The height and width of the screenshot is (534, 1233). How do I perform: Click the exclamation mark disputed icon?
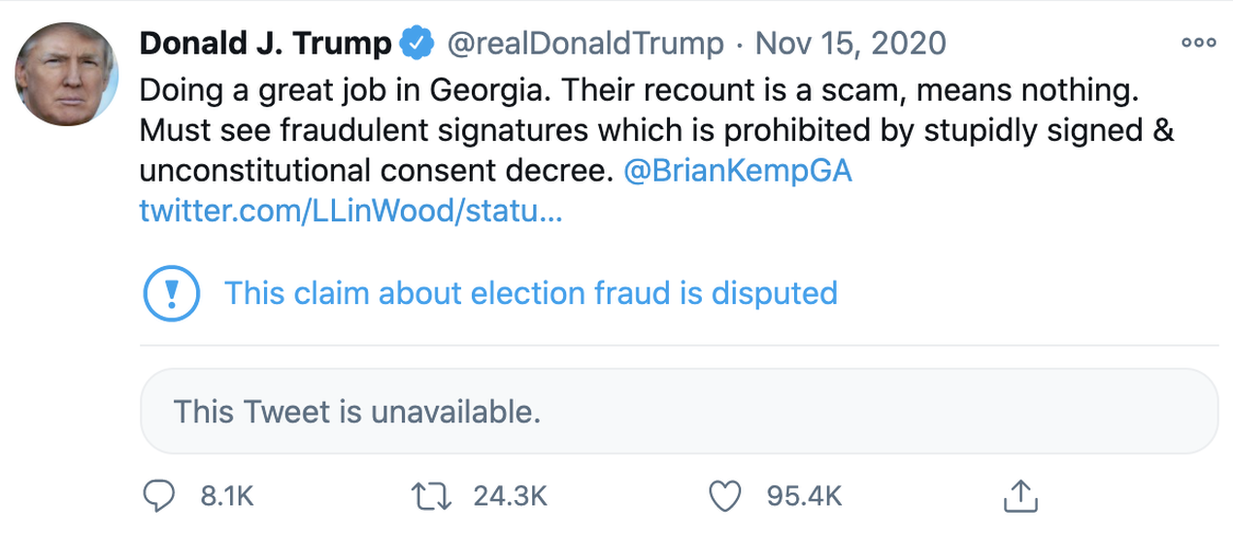point(172,293)
